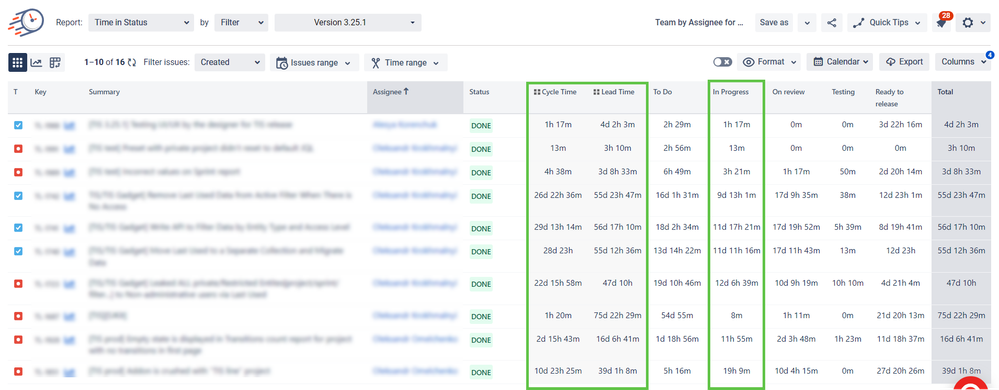Open Filter issues Created dropdown
This screenshot has width=999, height=390.
[229, 62]
